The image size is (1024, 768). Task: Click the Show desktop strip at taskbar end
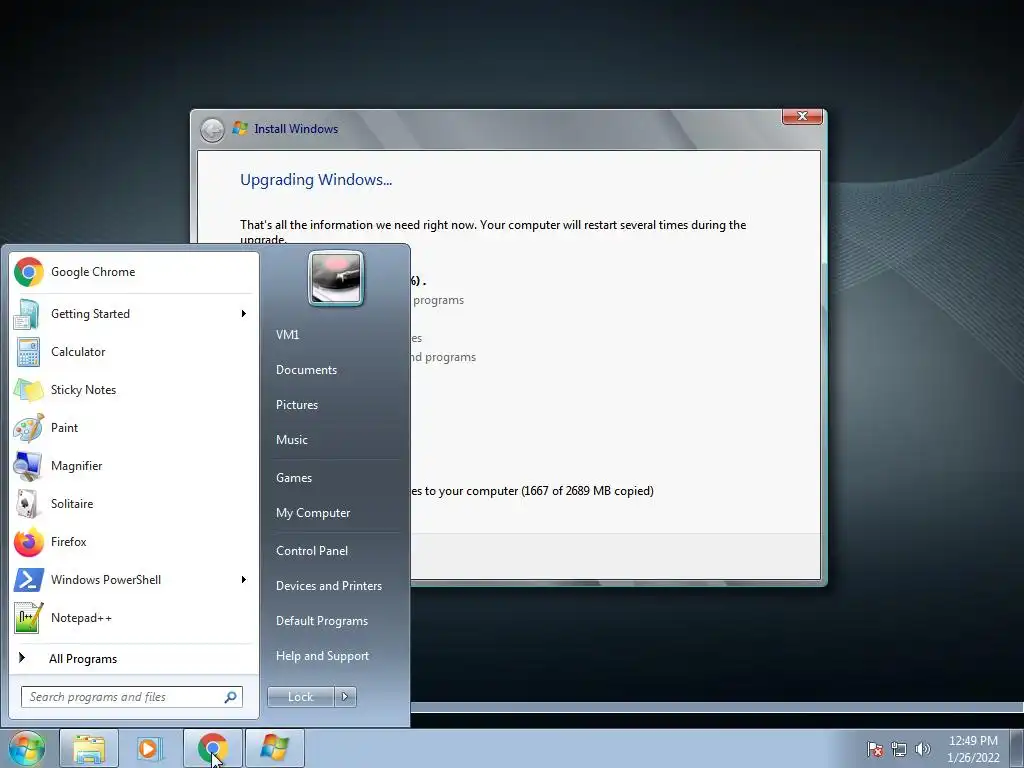click(1017, 748)
